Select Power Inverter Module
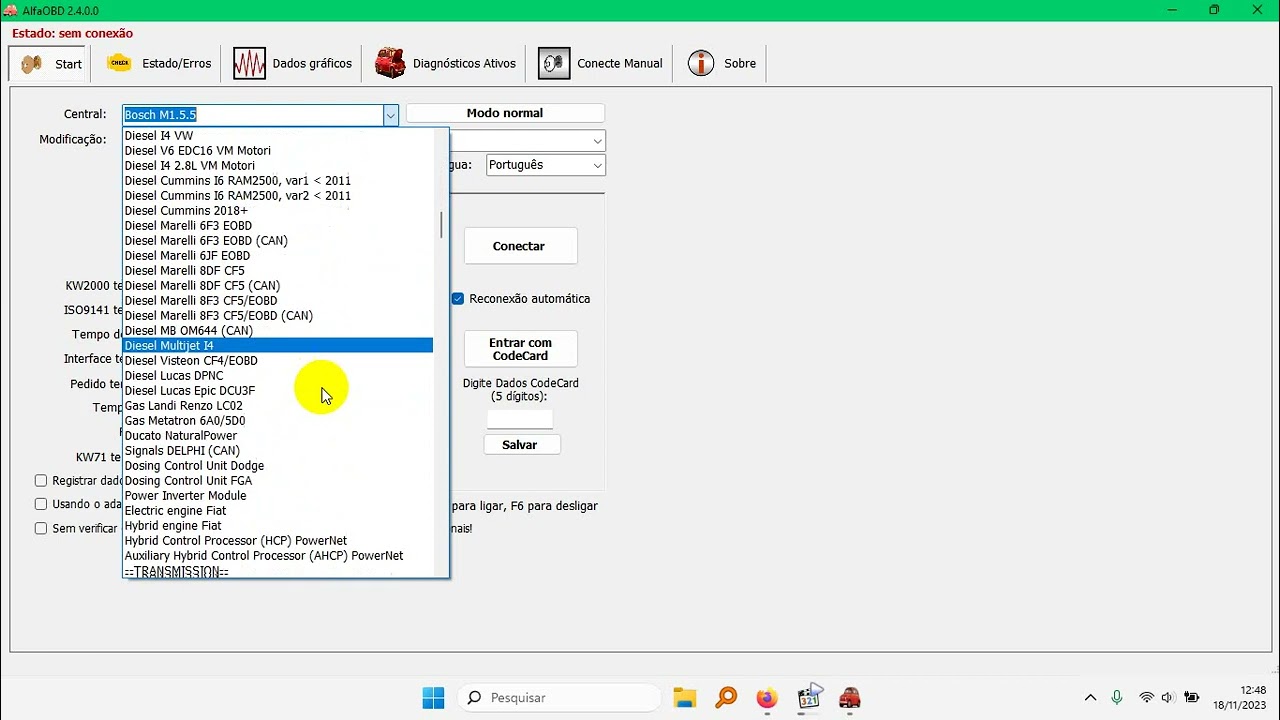 (278, 496)
